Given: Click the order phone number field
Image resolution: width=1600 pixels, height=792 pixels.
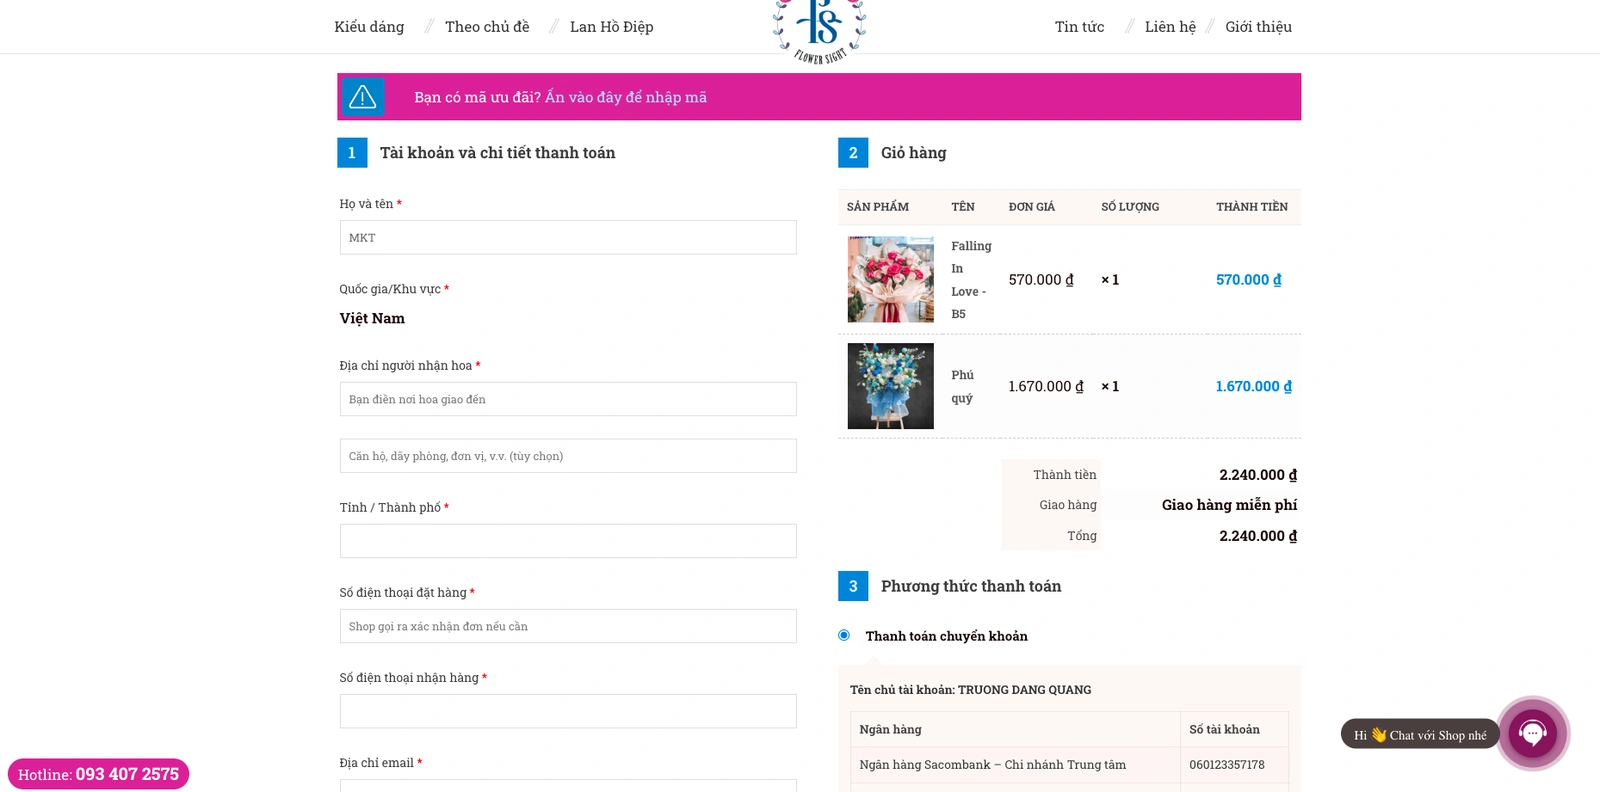Looking at the screenshot, I should [x=568, y=626].
